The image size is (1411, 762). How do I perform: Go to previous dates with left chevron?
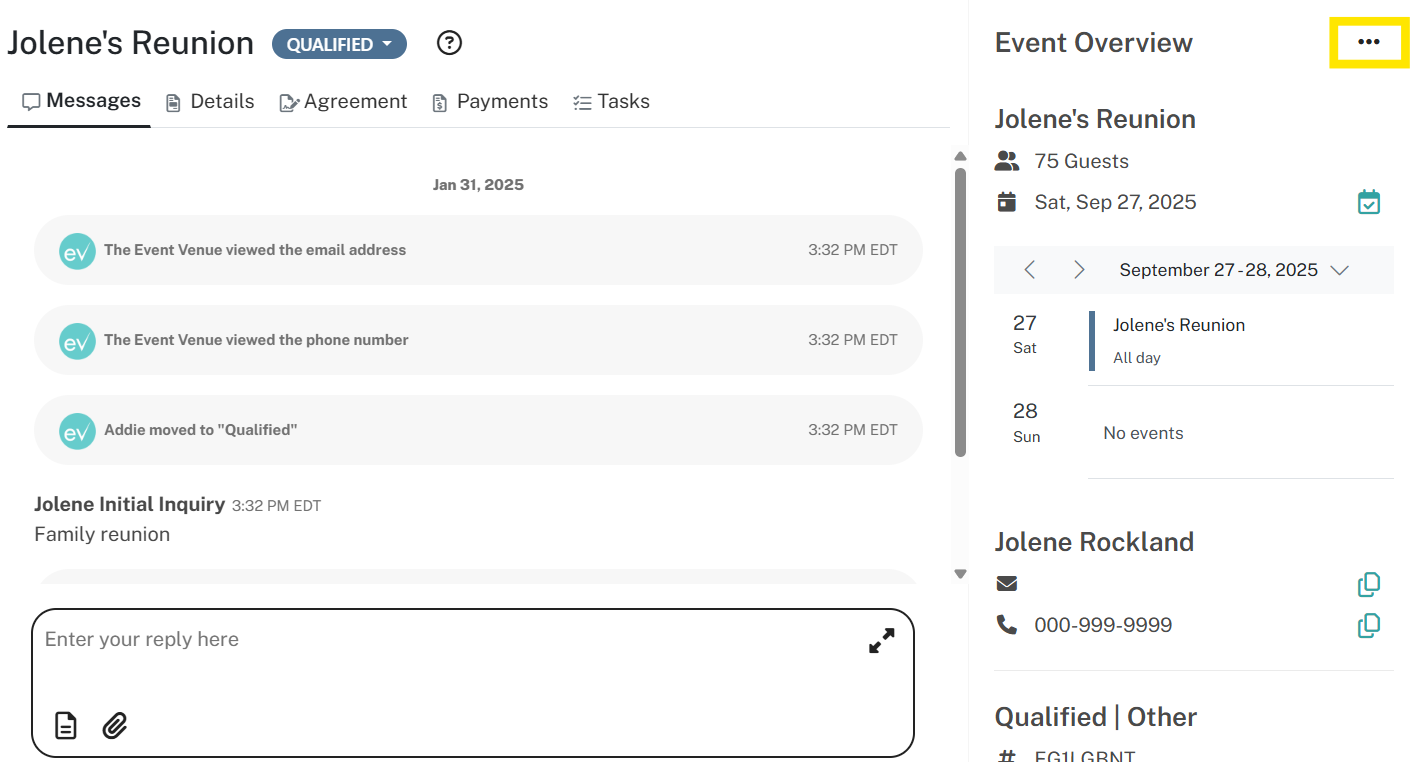tap(1030, 270)
